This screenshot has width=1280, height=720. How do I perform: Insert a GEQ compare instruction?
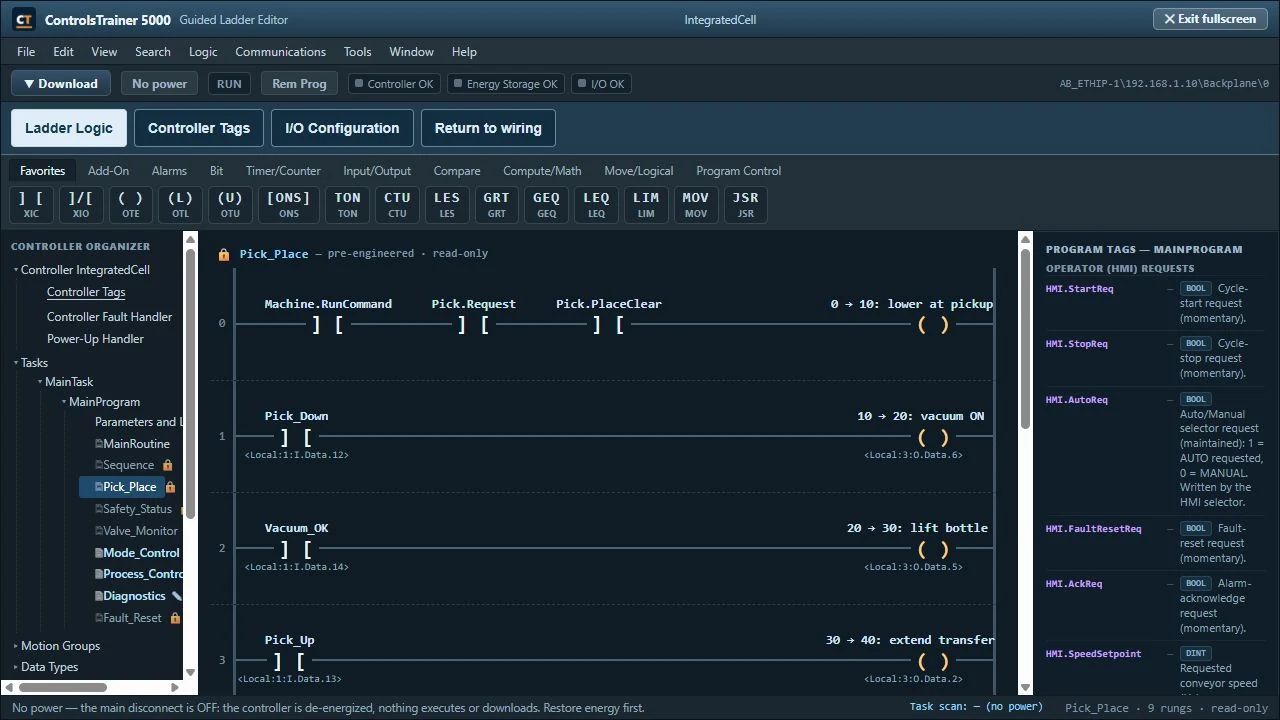tap(547, 204)
